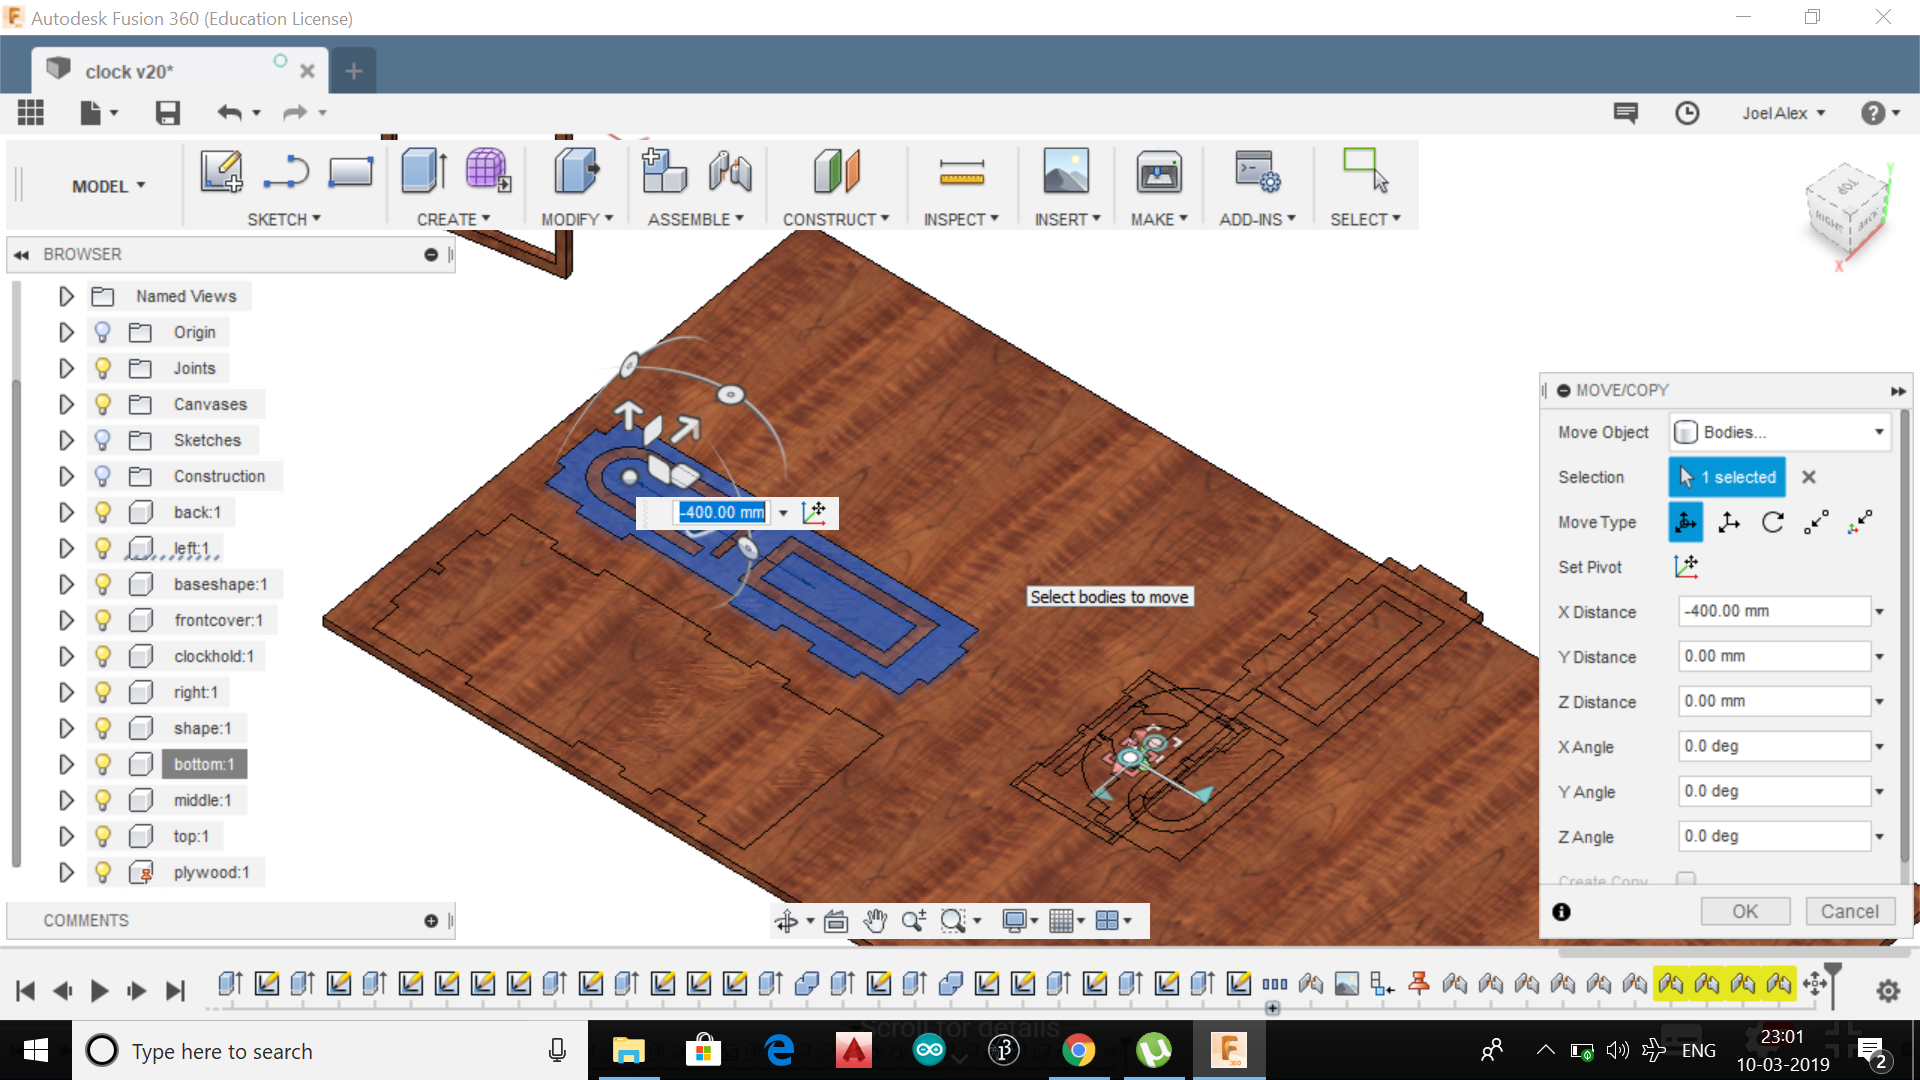The width and height of the screenshot is (1920, 1080).
Task: Toggle visibility bulb for Origin folder
Action: tap(102, 332)
